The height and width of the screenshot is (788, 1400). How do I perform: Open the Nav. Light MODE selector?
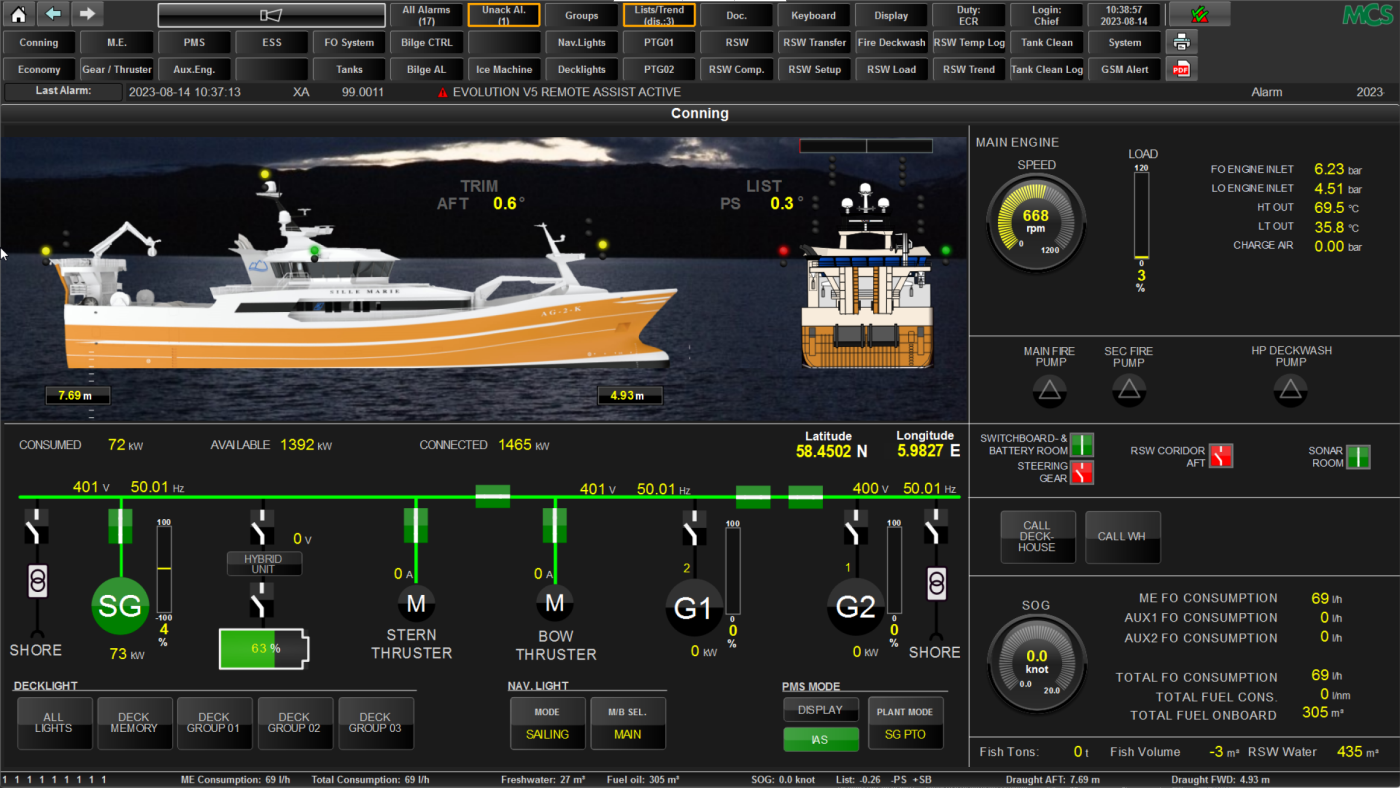(x=547, y=723)
